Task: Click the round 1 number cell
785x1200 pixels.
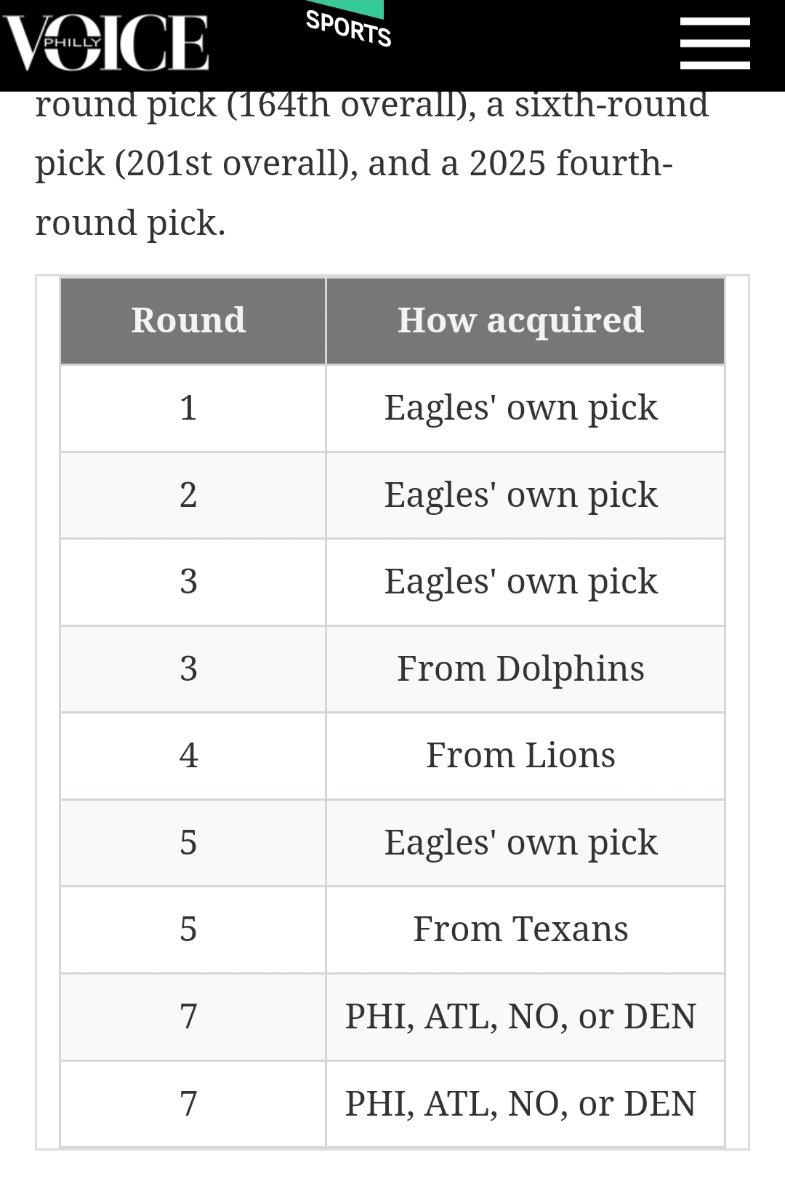Action: coord(189,407)
